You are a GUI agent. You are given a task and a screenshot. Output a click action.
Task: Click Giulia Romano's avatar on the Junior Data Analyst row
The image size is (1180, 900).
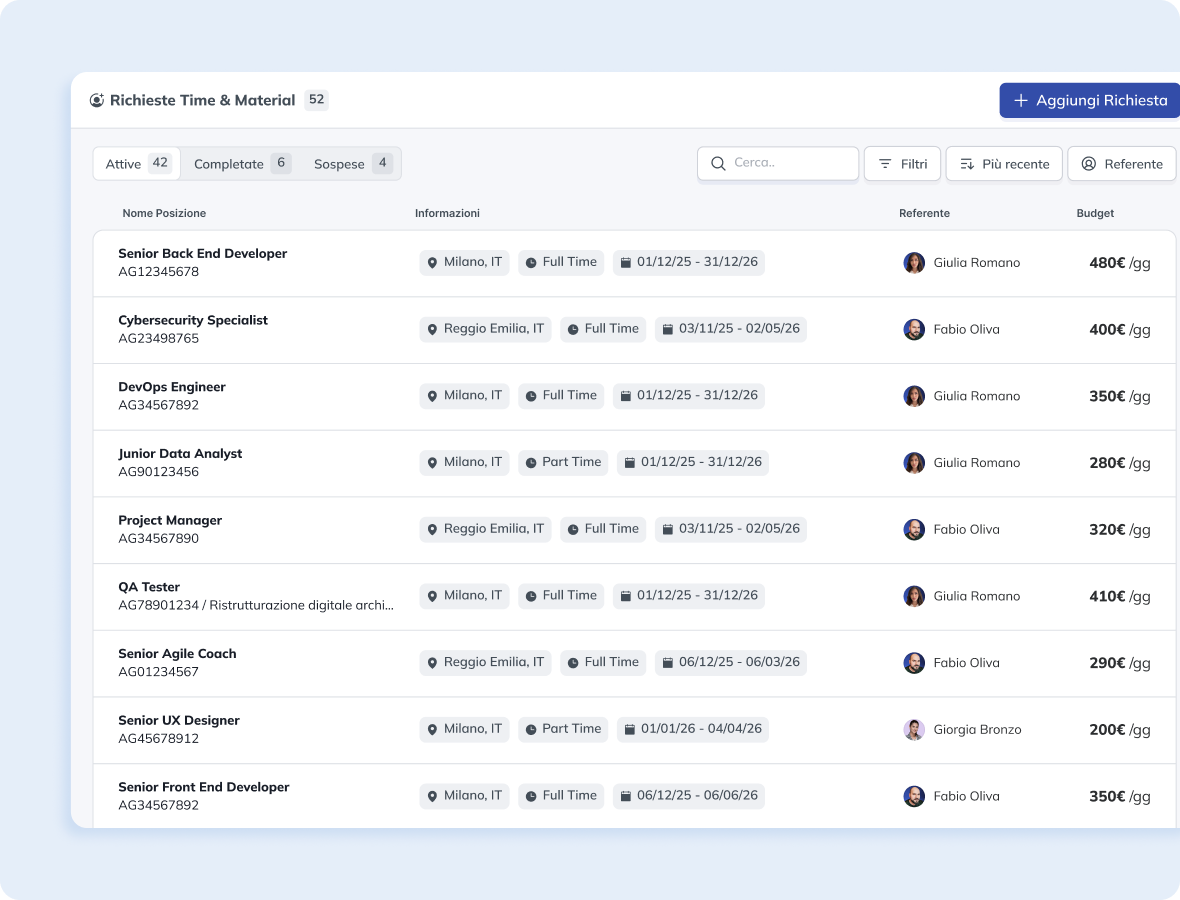point(914,463)
